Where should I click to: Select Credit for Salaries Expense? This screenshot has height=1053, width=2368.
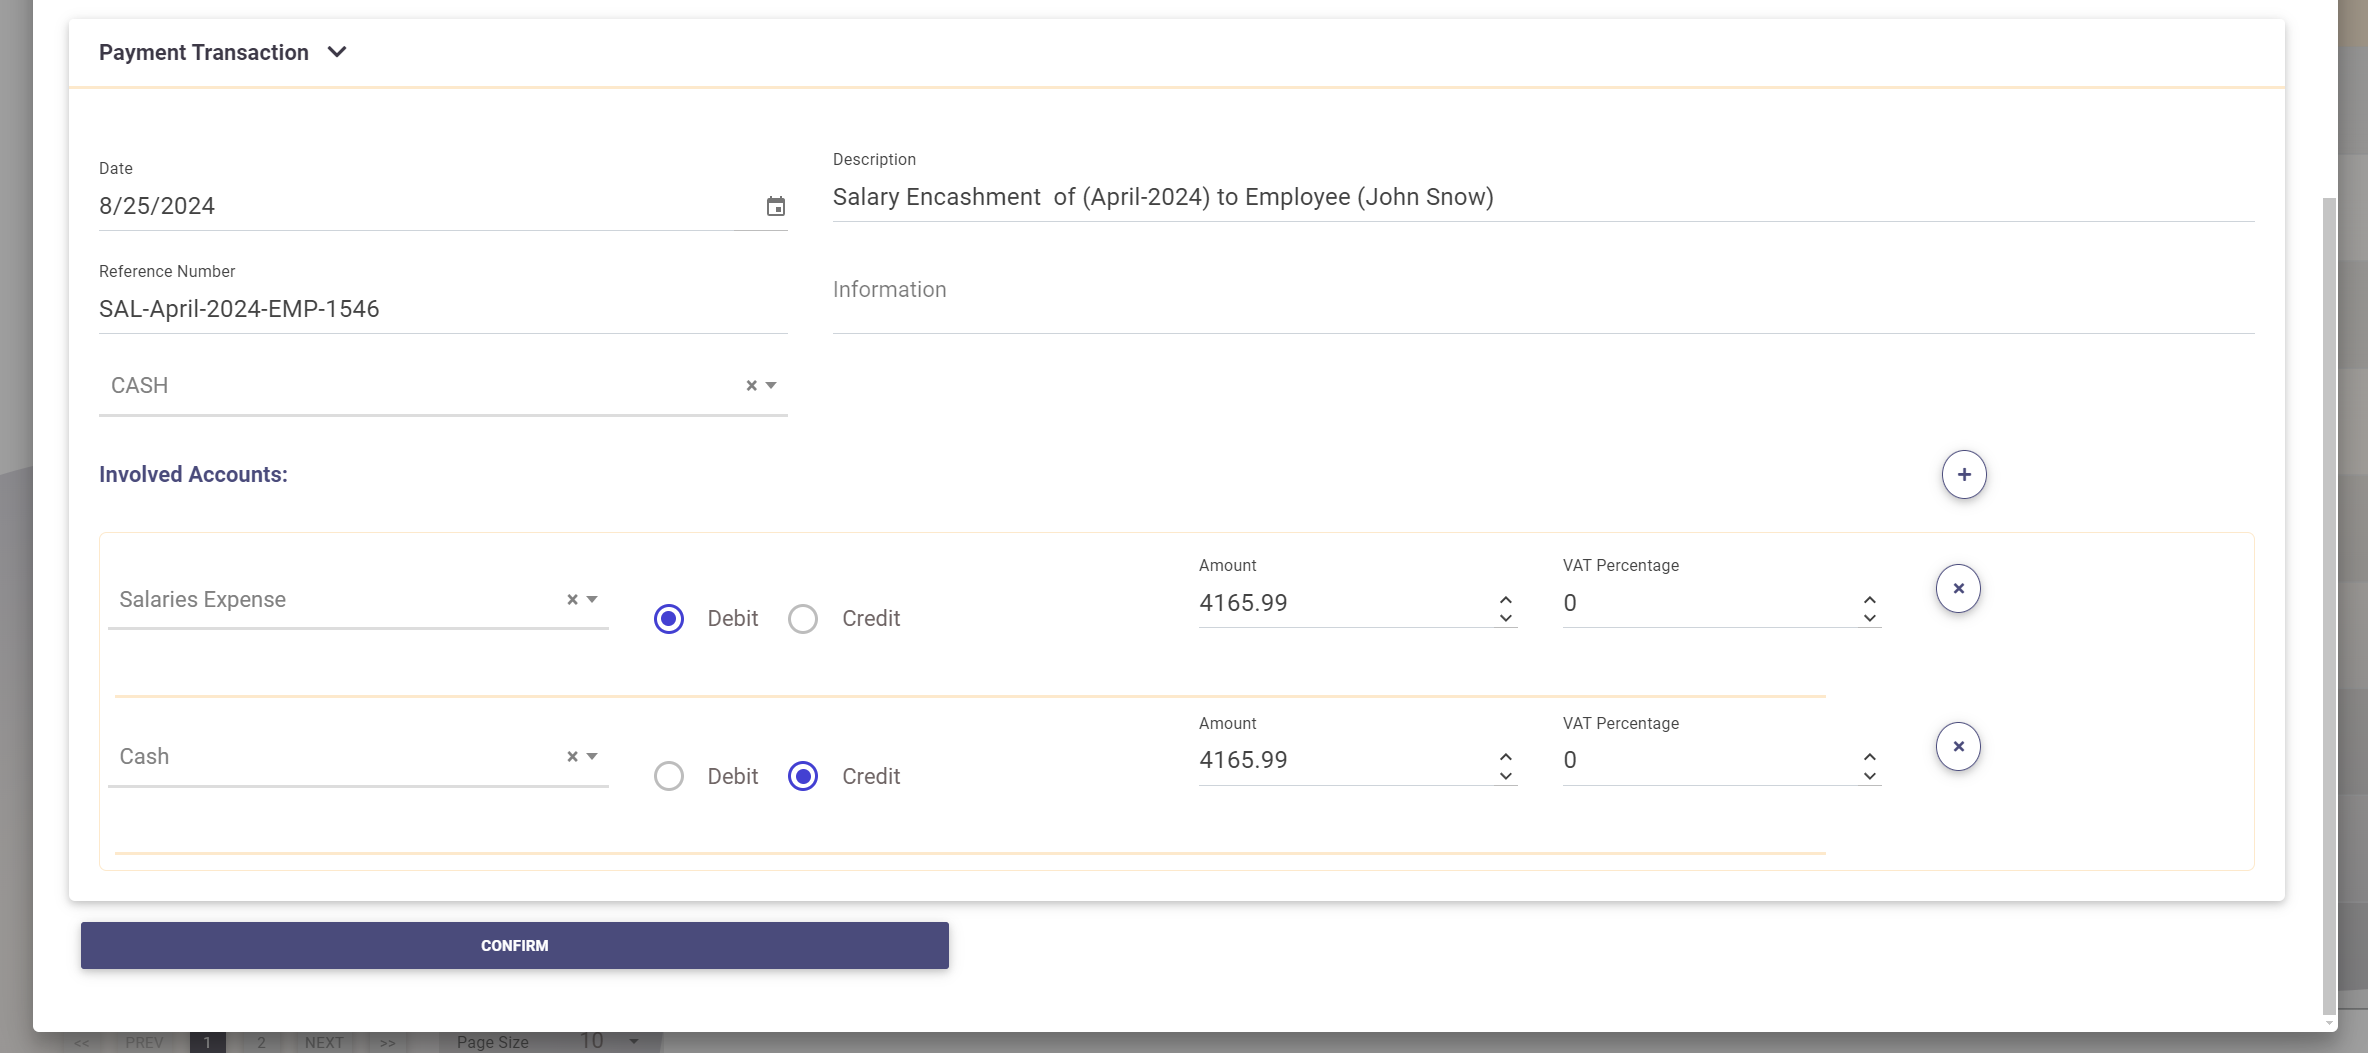tap(803, 619)
